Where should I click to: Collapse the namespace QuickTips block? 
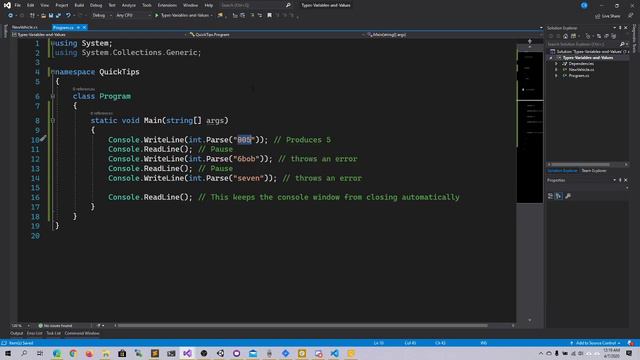click(x=53, y=72)
